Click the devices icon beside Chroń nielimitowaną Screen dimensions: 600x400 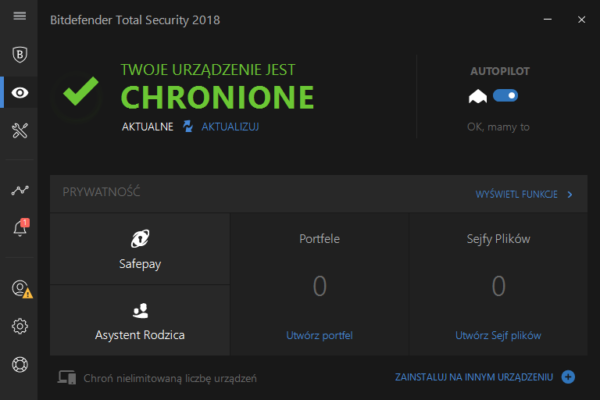(x=67, y=377)
